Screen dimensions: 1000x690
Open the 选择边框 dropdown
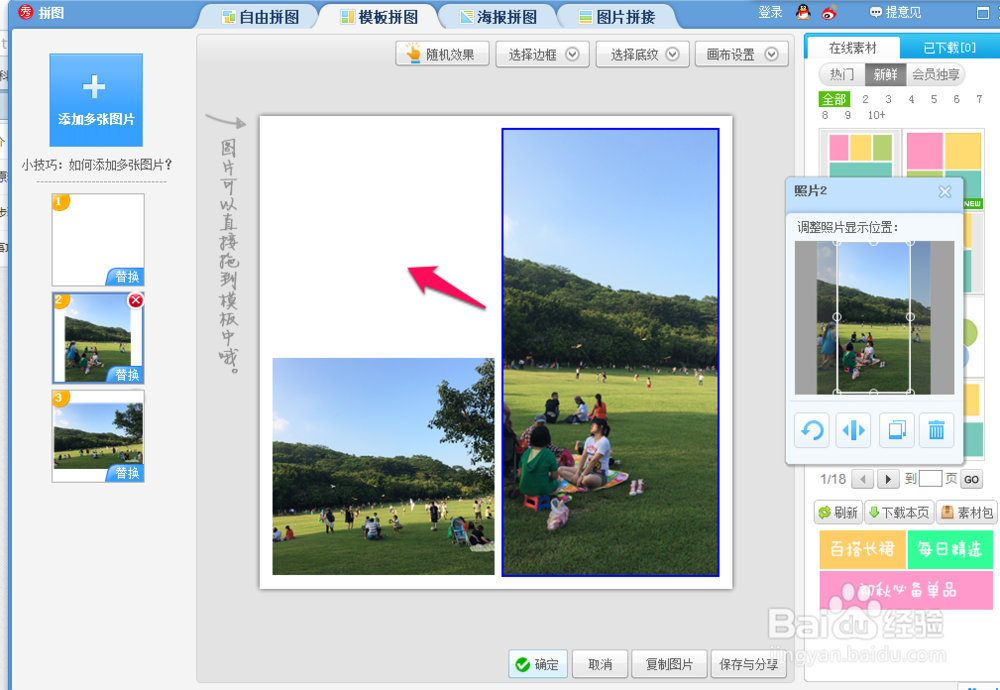point(542,53)
